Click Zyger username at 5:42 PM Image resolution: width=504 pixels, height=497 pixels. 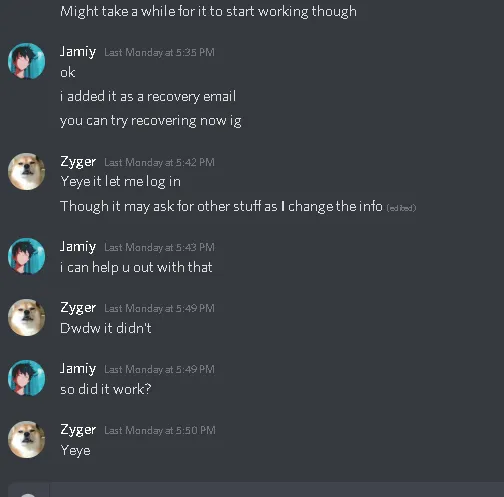tap(78, 162)
